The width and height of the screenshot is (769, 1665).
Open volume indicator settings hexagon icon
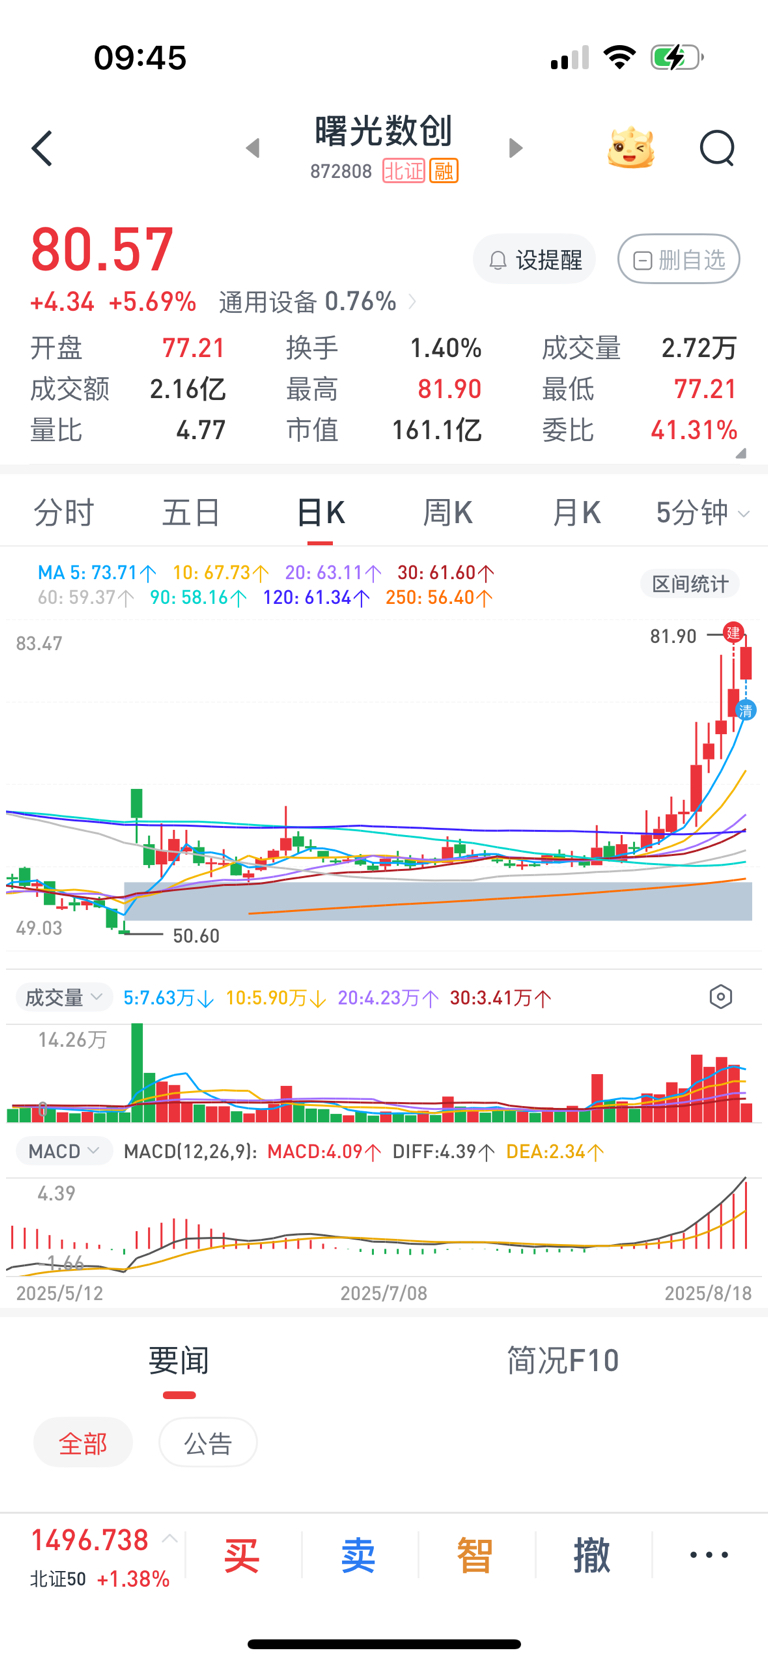(x=721, y=997)
